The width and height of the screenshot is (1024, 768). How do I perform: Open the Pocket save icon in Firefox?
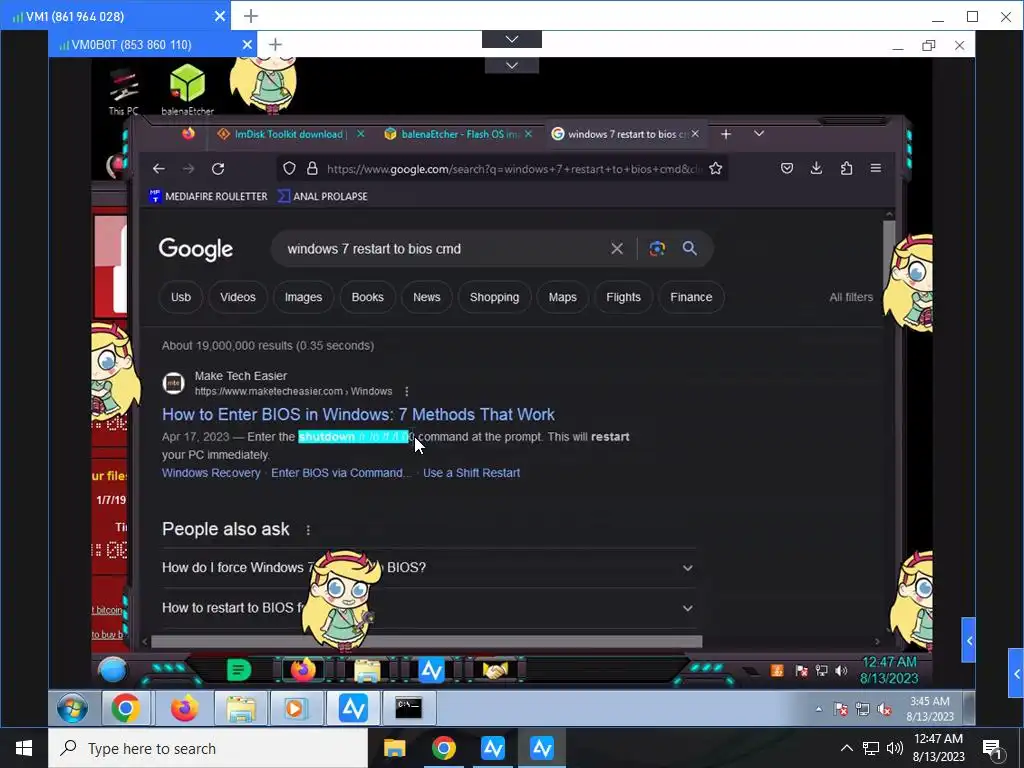click(787, 168)
